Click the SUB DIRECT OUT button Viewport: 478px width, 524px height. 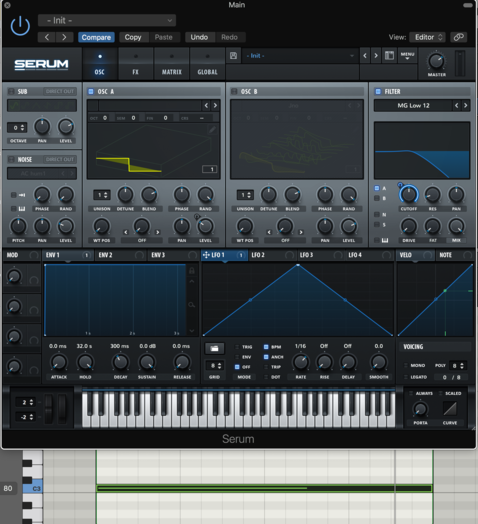[59, 91]
